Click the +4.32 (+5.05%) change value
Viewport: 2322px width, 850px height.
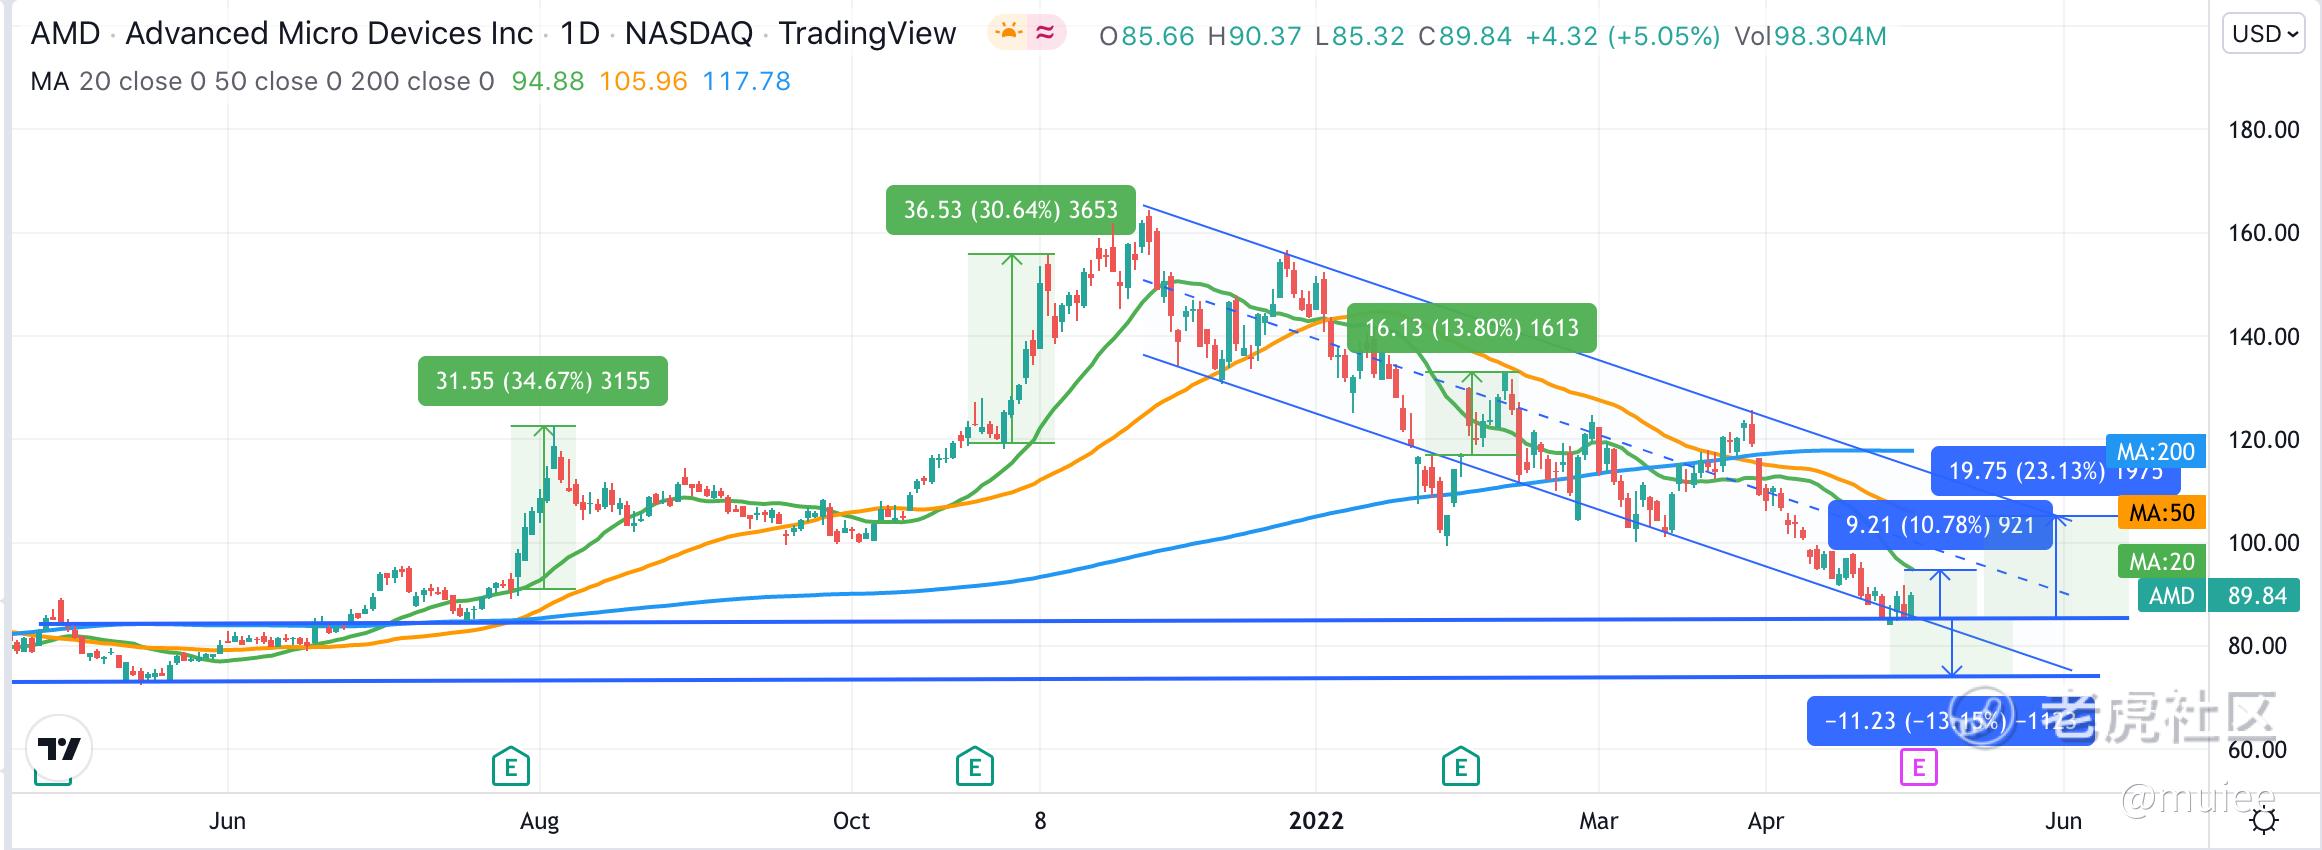1623,37
